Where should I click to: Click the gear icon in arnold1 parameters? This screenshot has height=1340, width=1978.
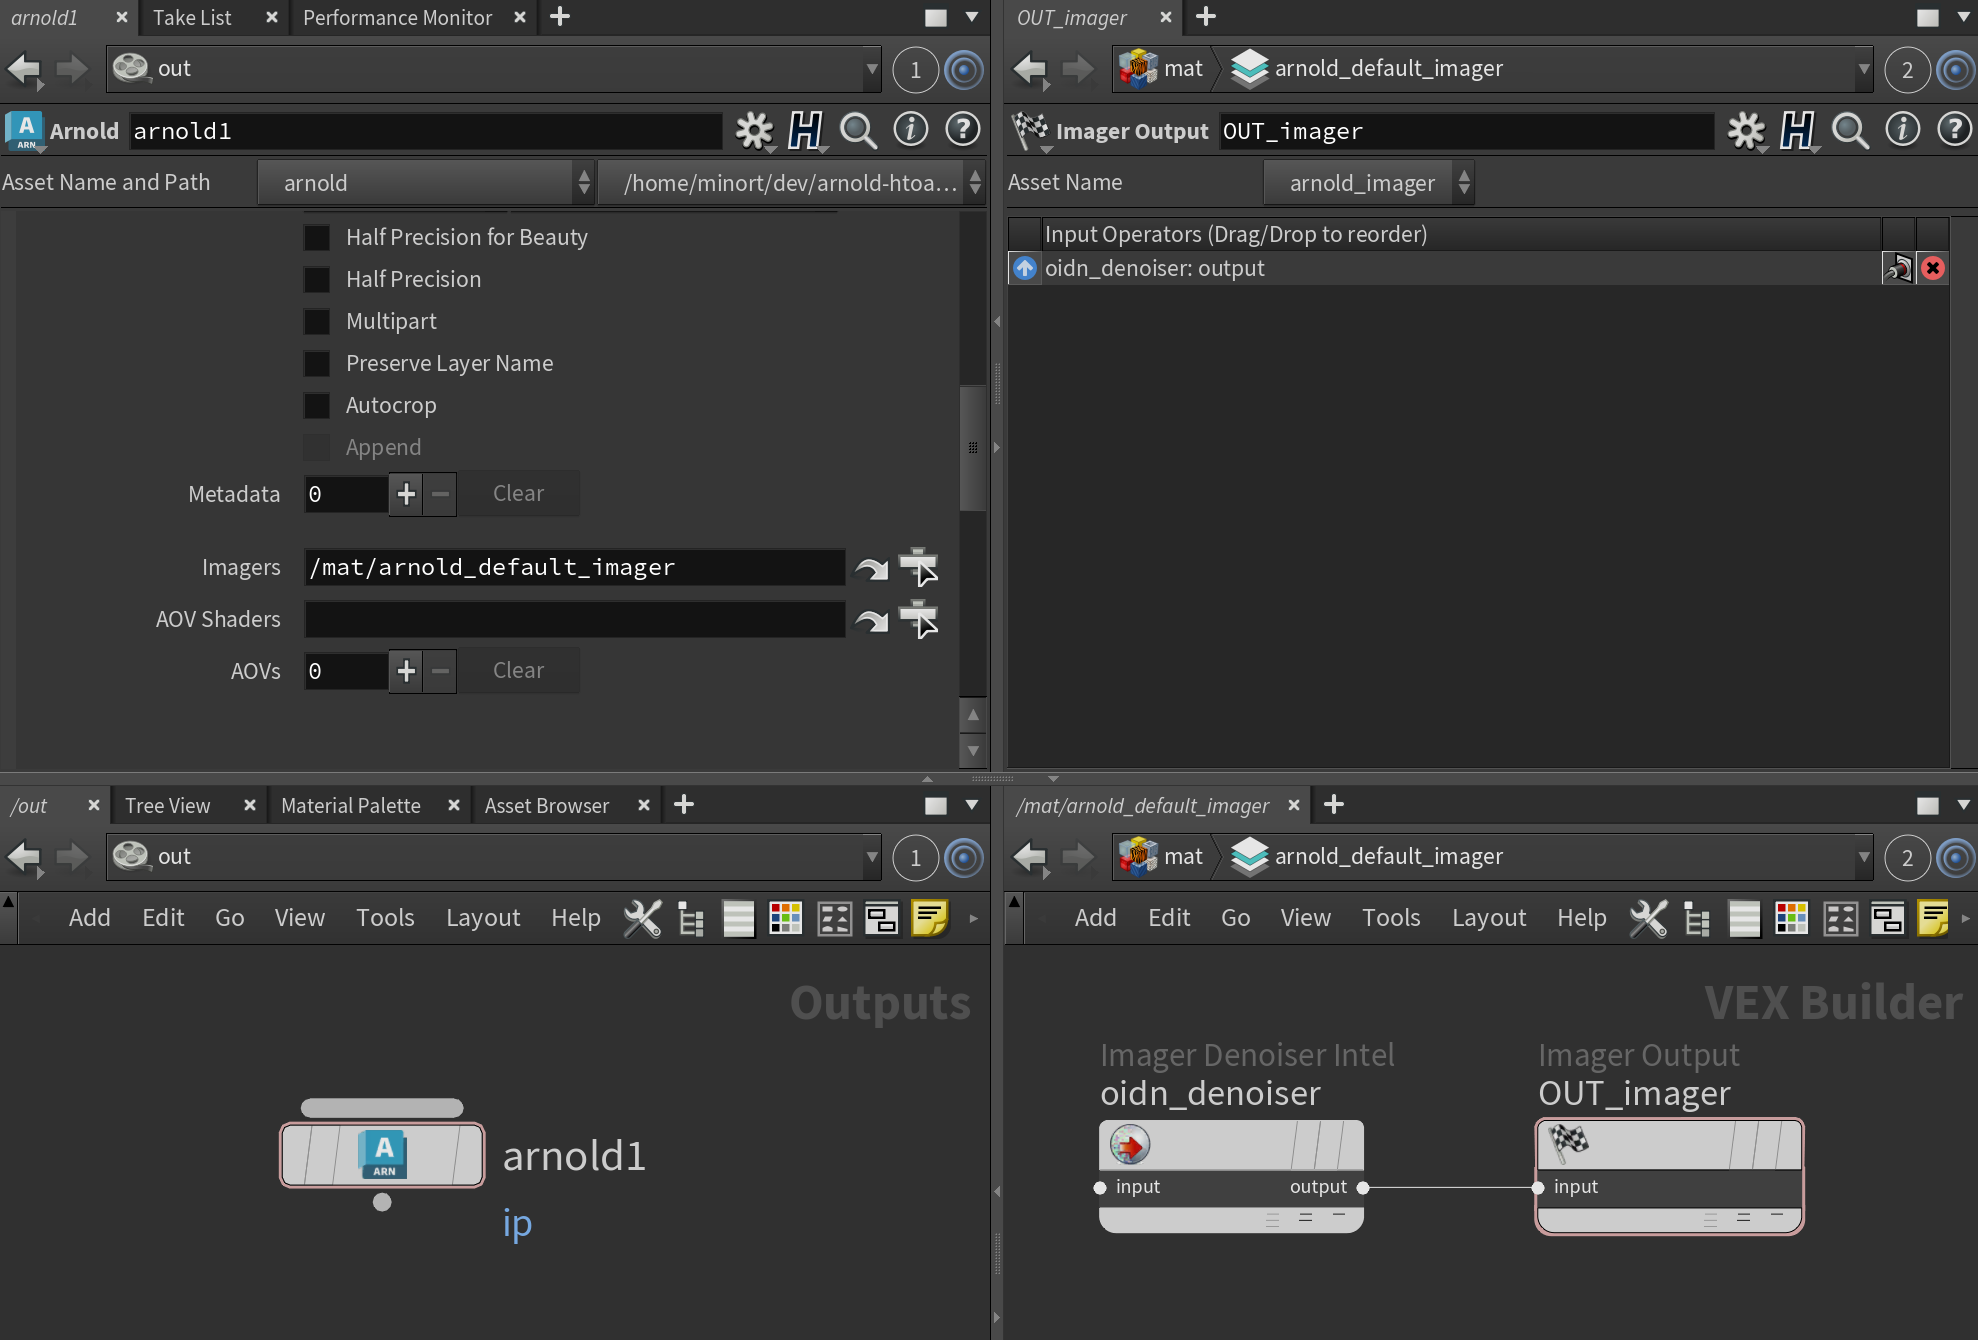(x=754, y=131)
